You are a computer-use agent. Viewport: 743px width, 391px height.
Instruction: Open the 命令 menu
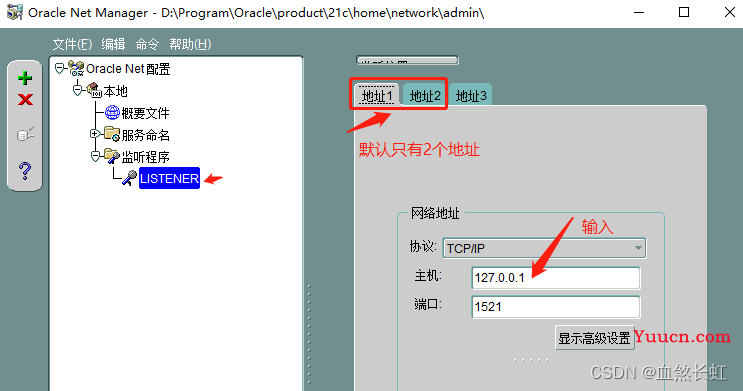pos(147,44)
